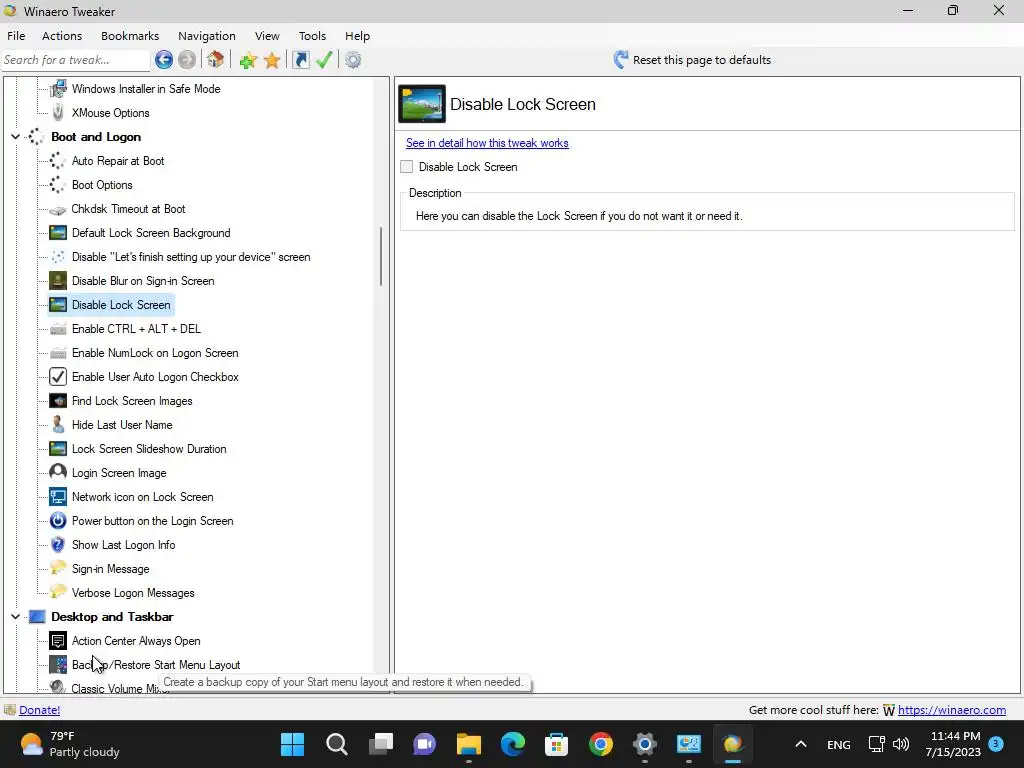Click the blue Back navigation arrow
The image size is (1024, 768).
[x=164, y=60]
